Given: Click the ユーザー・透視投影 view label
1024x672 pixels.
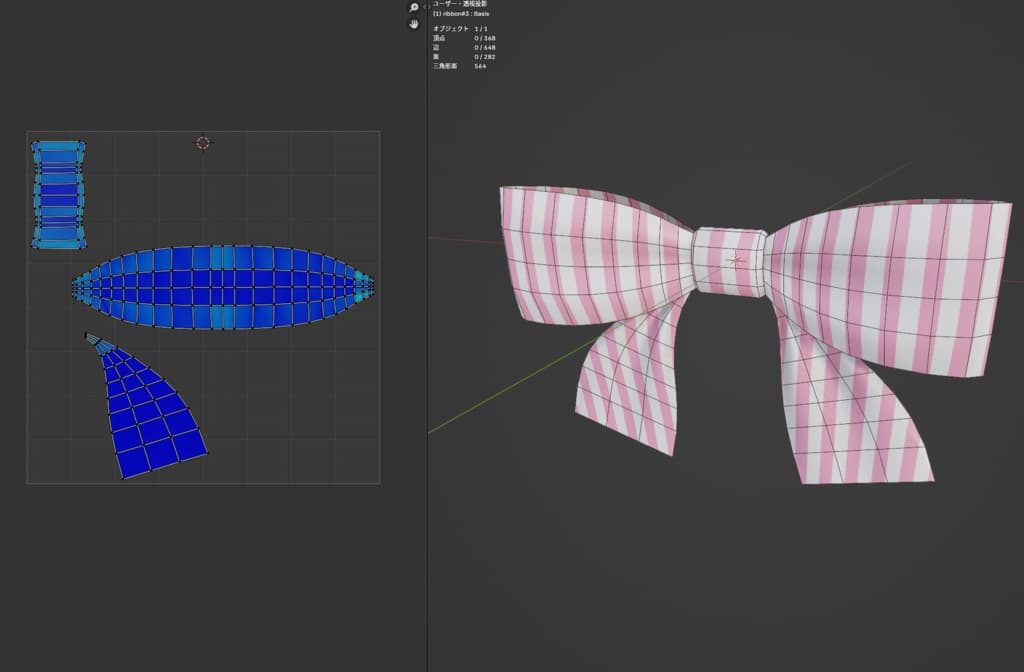Looking at the screenshot, I should (459, 4).
